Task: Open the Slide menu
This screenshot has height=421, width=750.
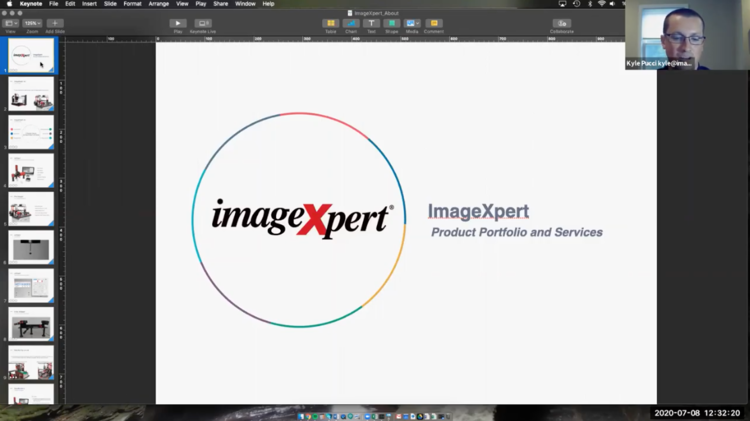Action: tap(110, 4)
